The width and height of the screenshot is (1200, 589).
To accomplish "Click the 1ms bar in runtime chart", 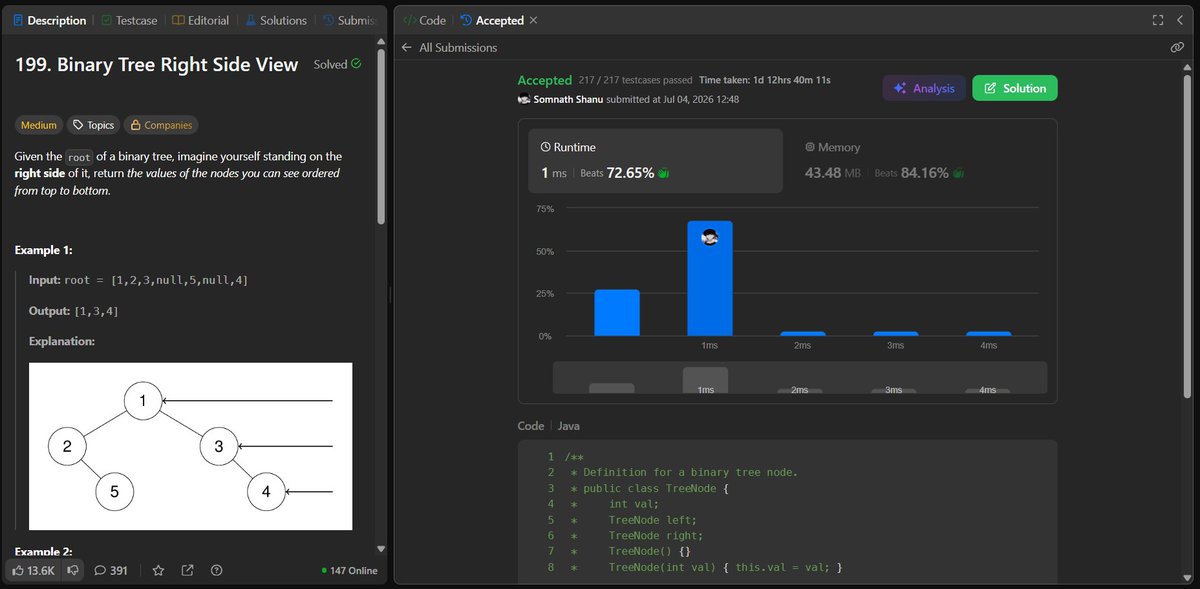I will click(x=710, y=278).
